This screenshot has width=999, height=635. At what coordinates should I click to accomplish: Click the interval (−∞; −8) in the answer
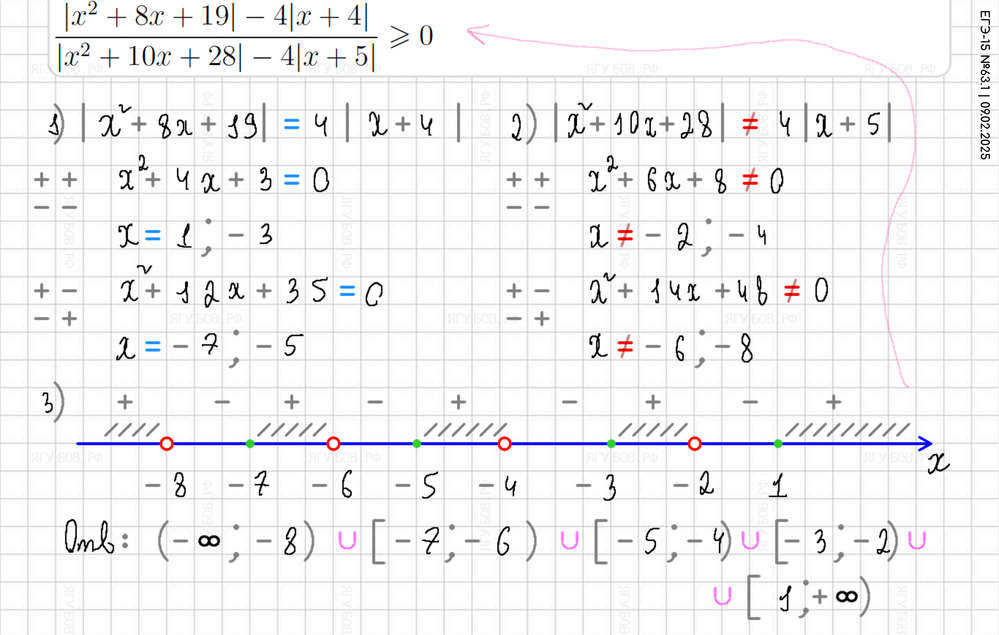click(x=235, y=541)
